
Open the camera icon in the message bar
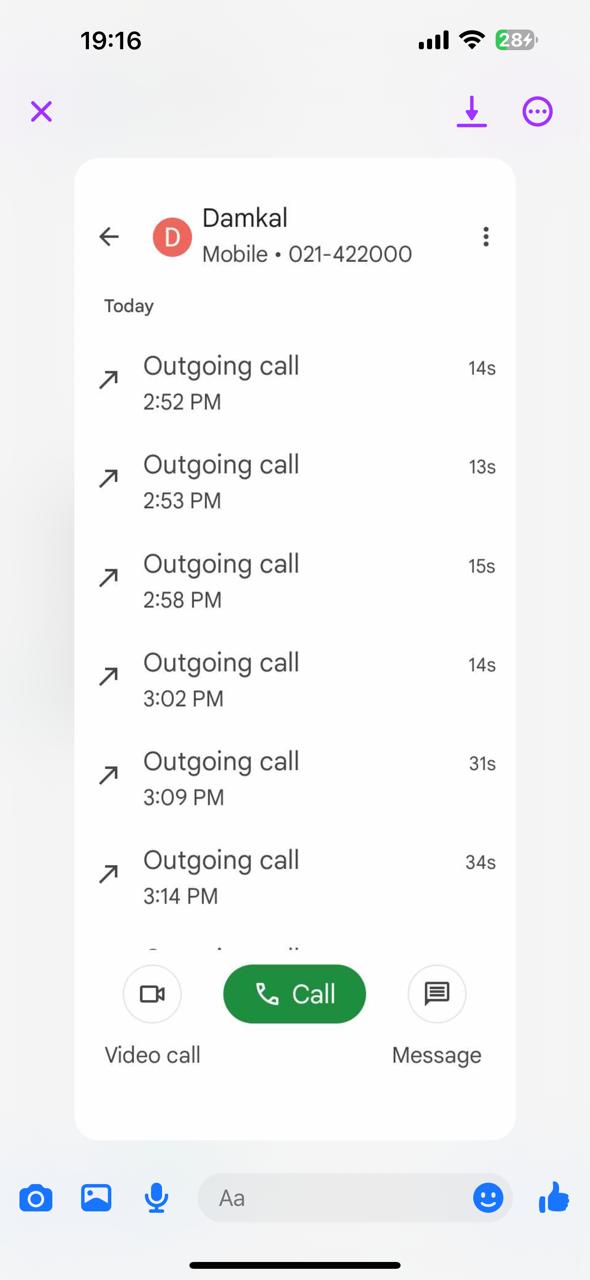click(x=36, y=1197)
